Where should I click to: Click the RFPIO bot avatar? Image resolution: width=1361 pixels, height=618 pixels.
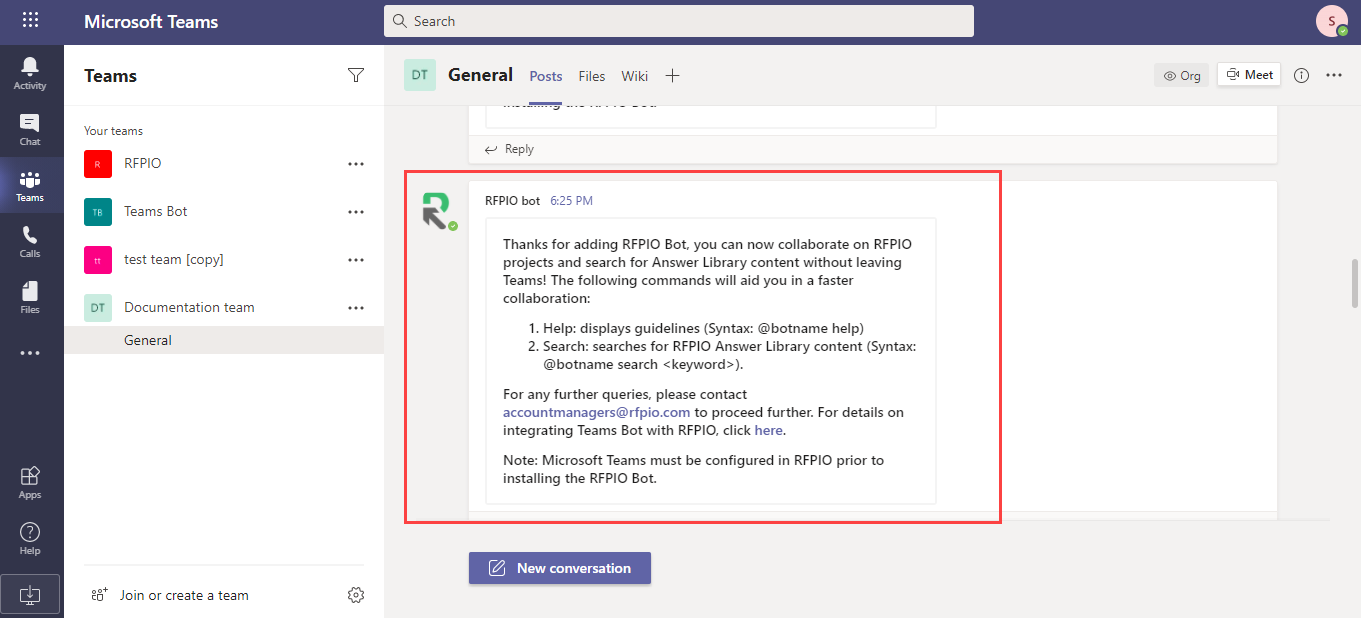tap(436, 211)
